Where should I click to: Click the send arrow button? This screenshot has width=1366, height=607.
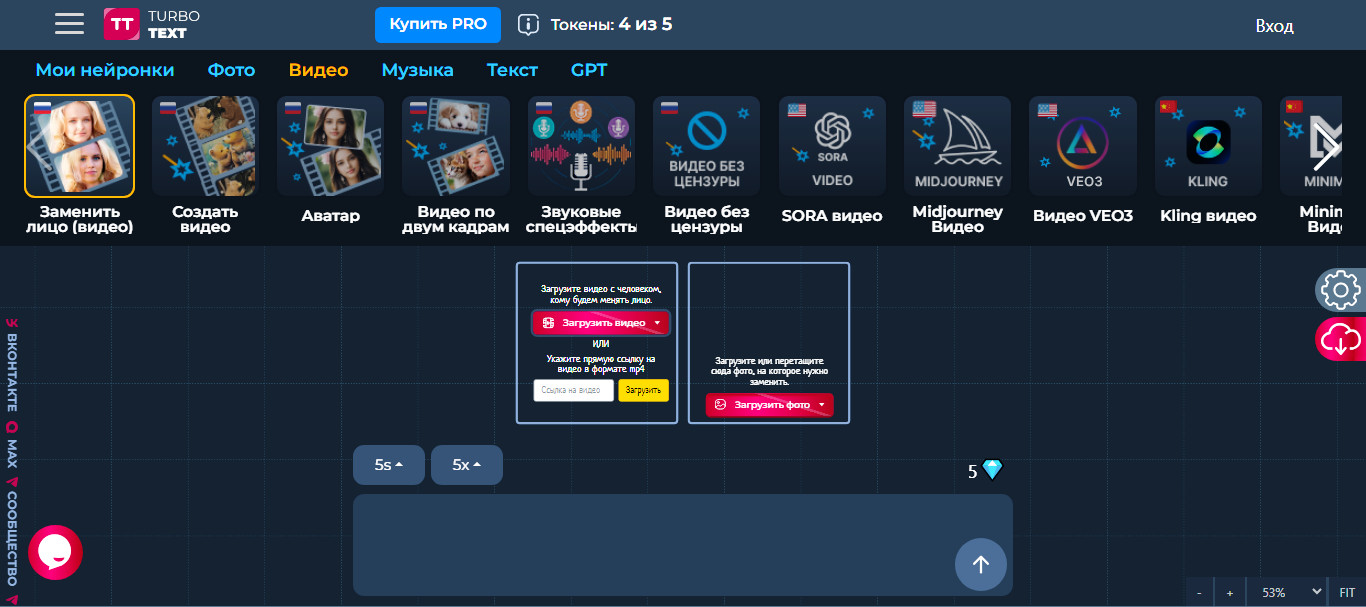980,564
